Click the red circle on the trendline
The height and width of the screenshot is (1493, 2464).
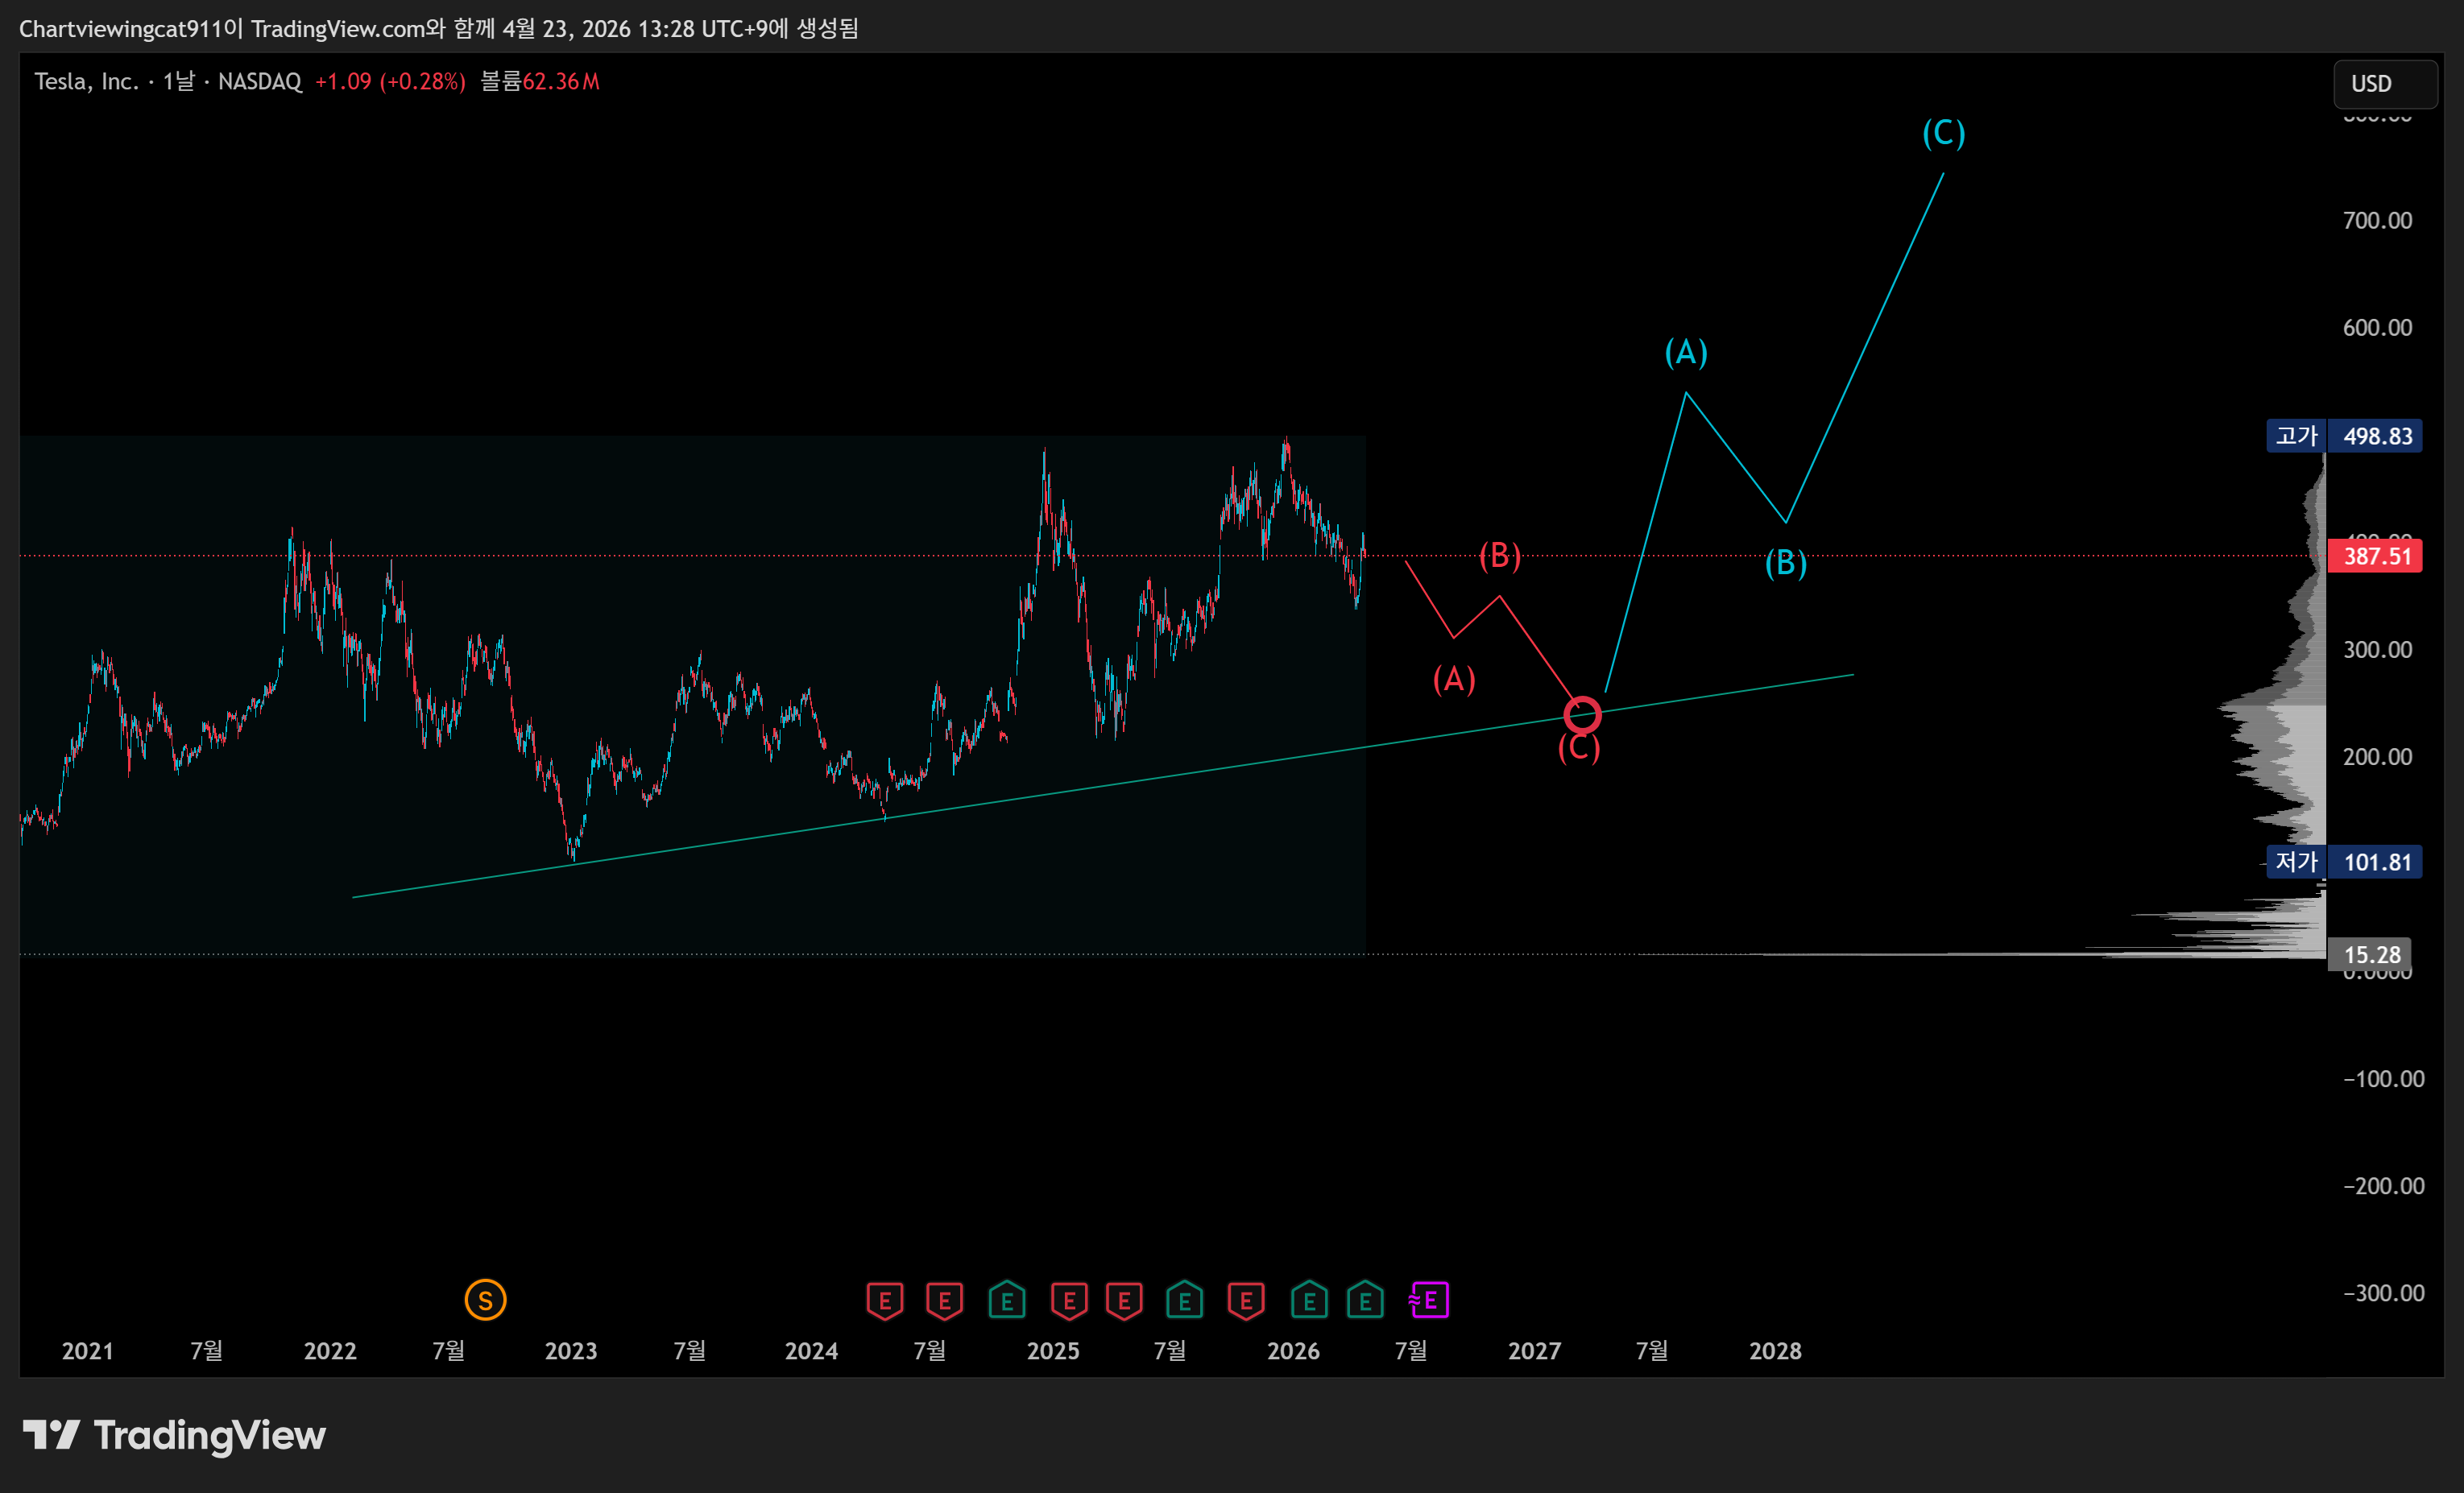click(x=1581, y=715)
